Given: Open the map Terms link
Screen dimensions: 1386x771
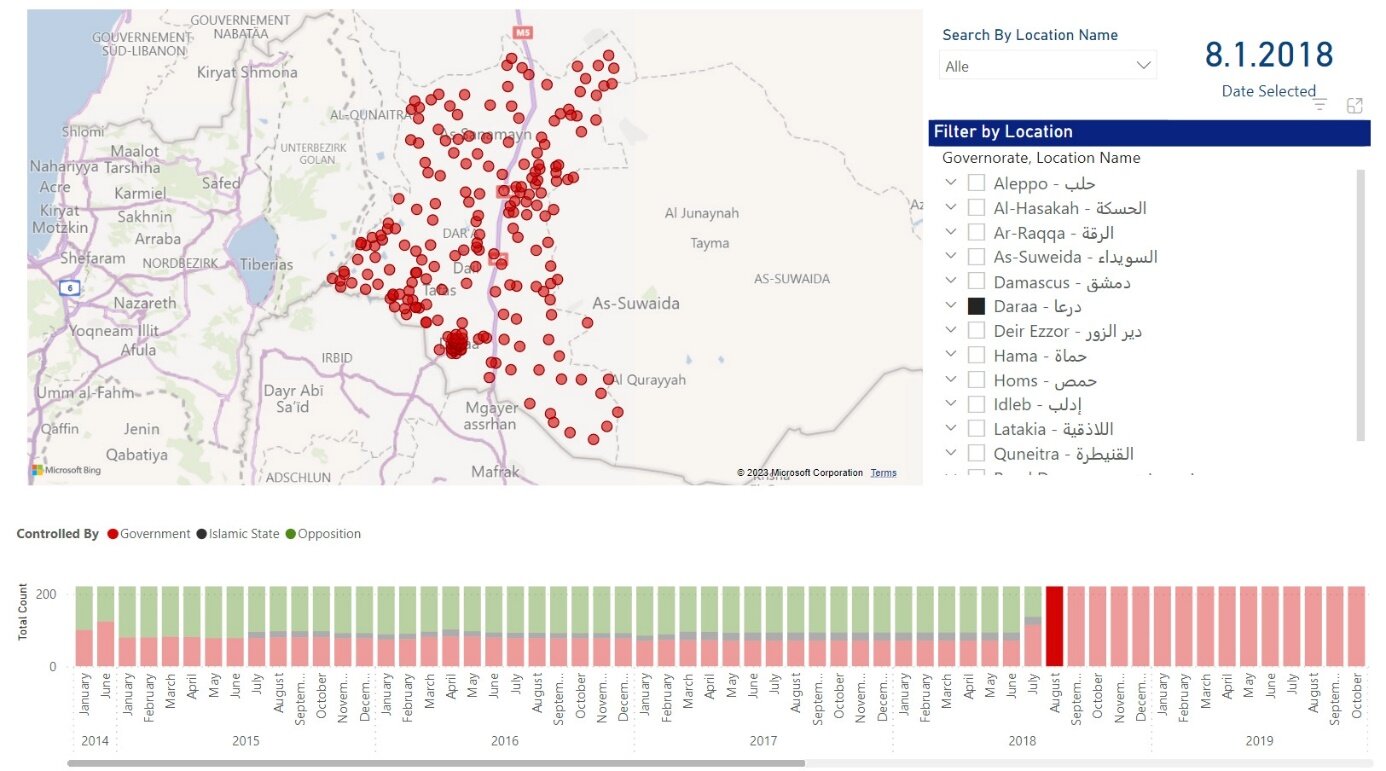Looking at the screenshot, I should point(883,473).
